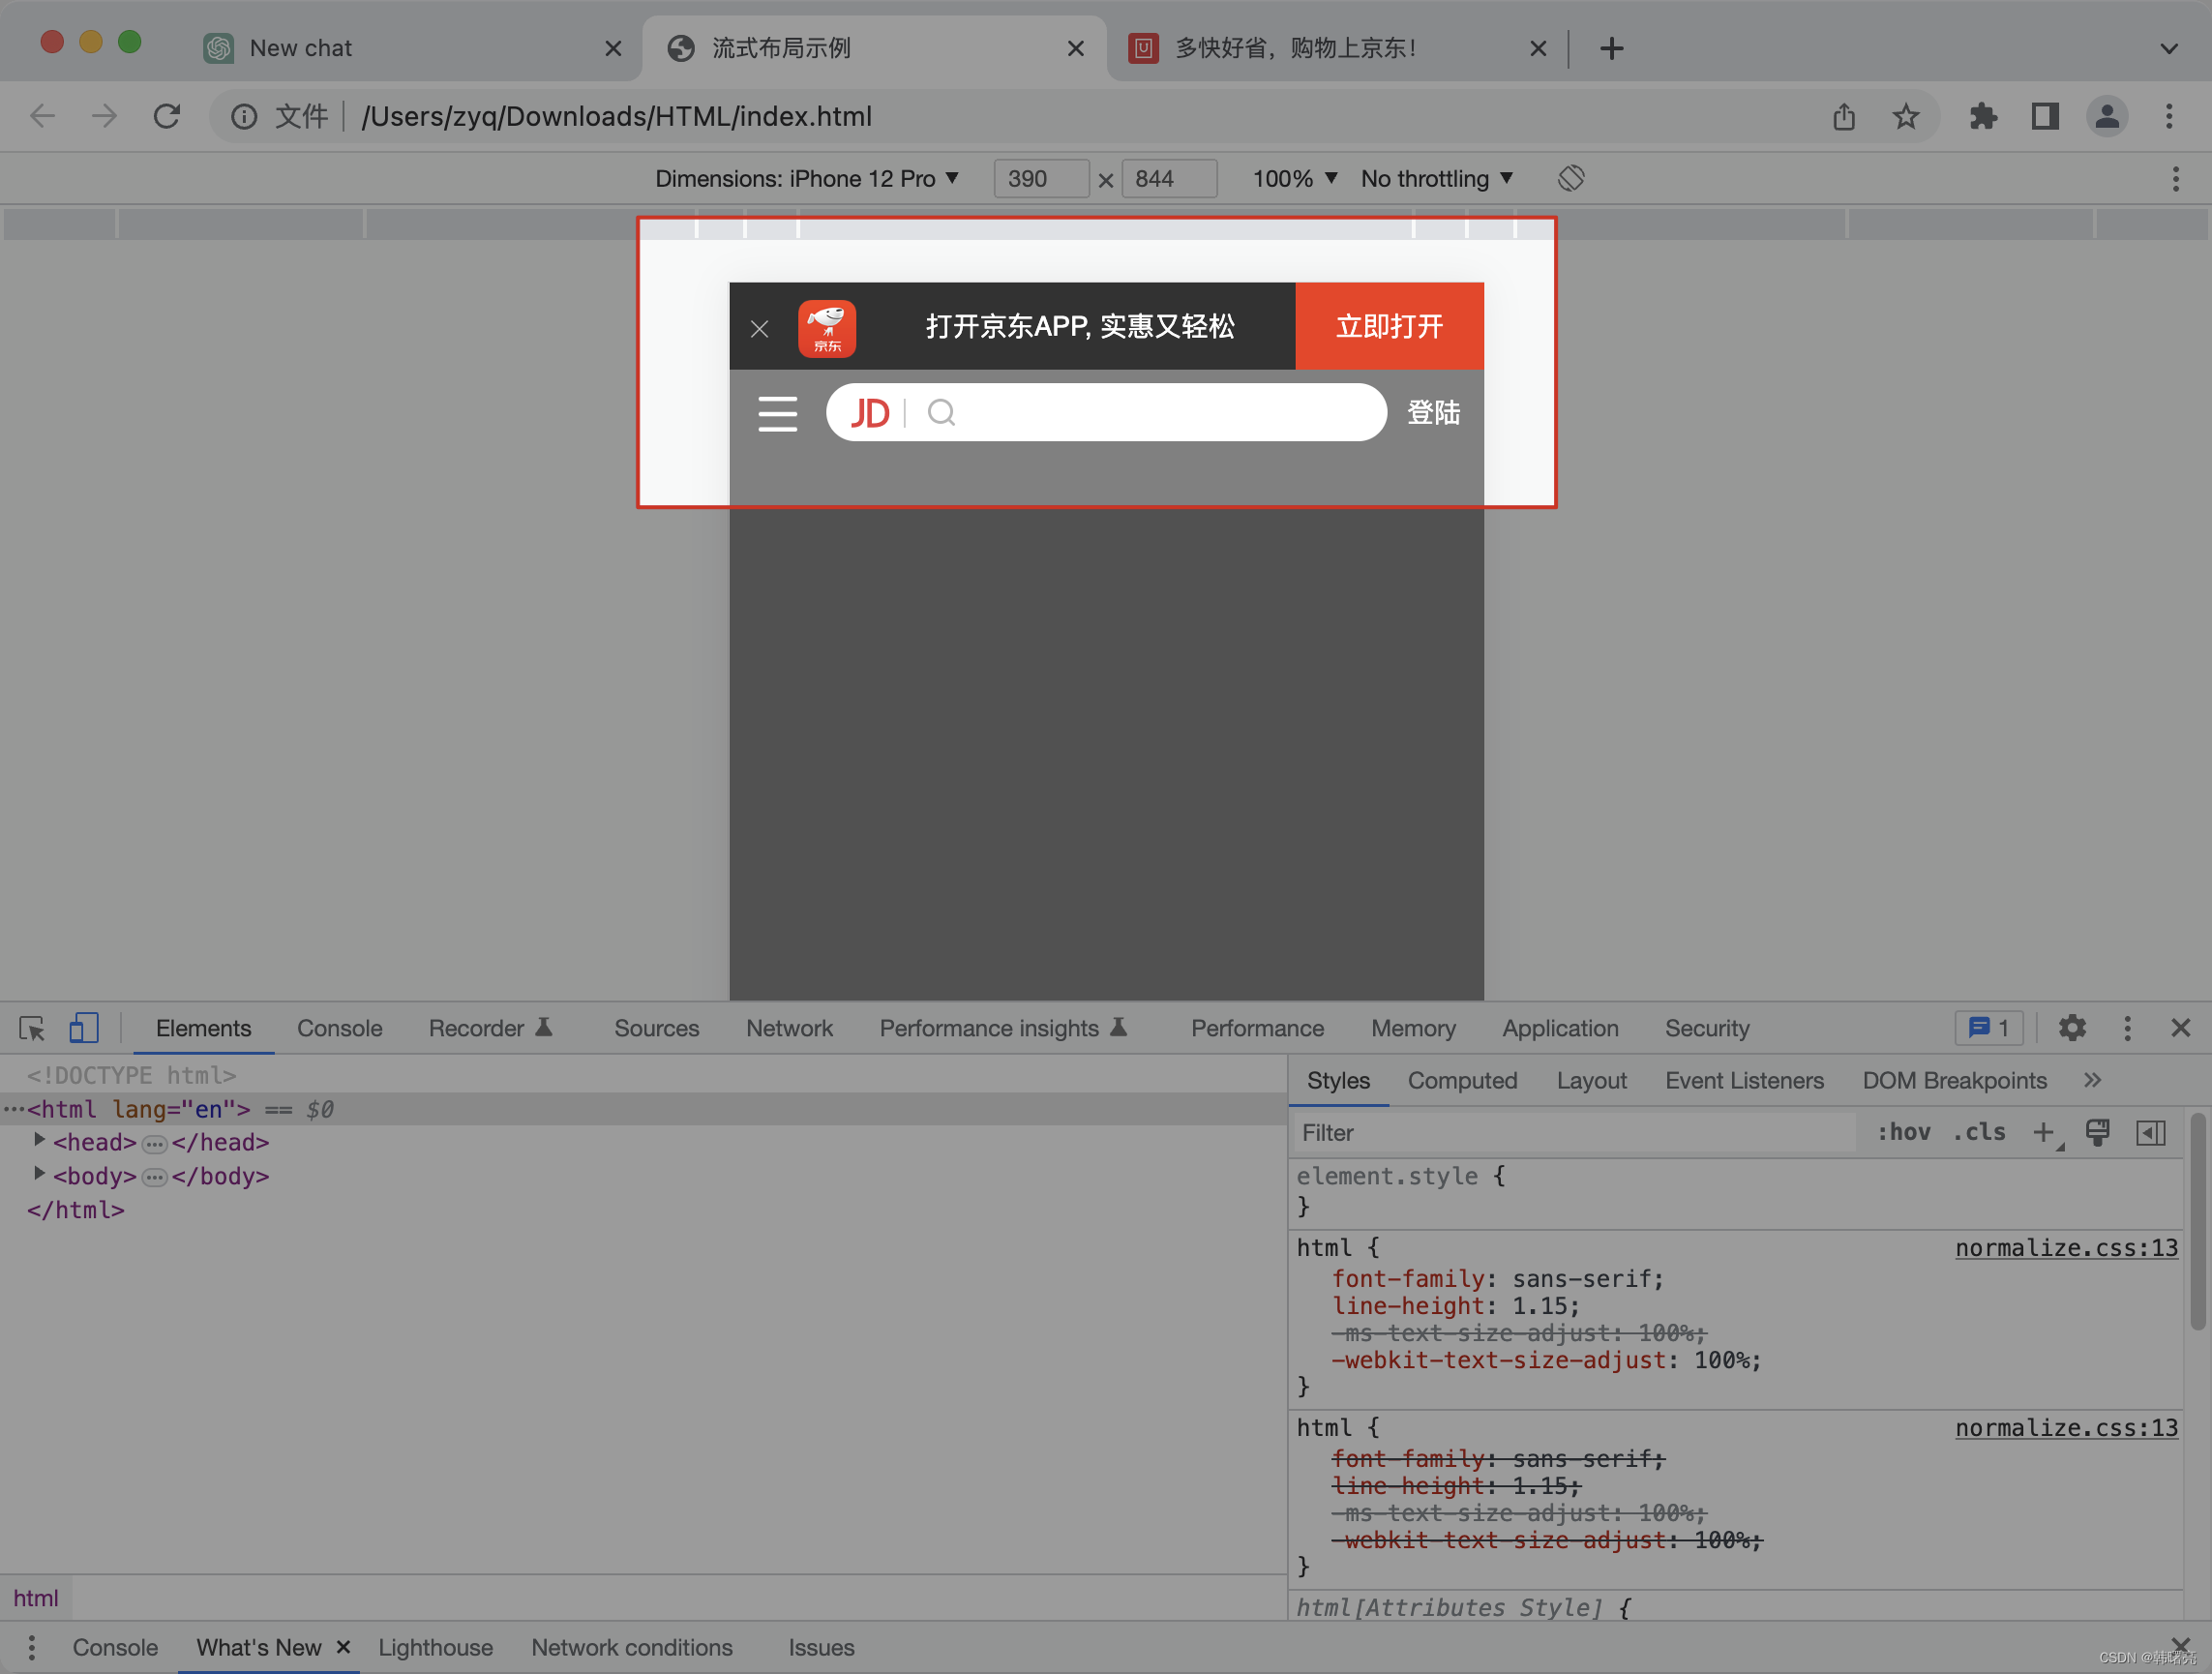Open the No throttling dropdown
Screen dimensions: 2212x1674
(1436, 179)
